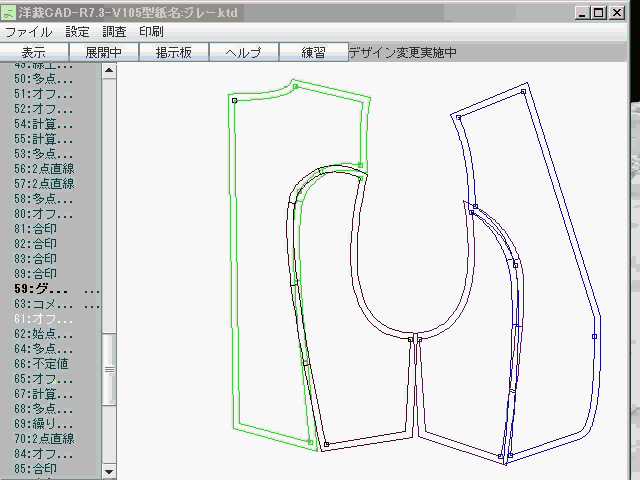Open the 掲示板 button
Image resolution: width=640 pixels, height=480 pixels.
click(173, 52)
